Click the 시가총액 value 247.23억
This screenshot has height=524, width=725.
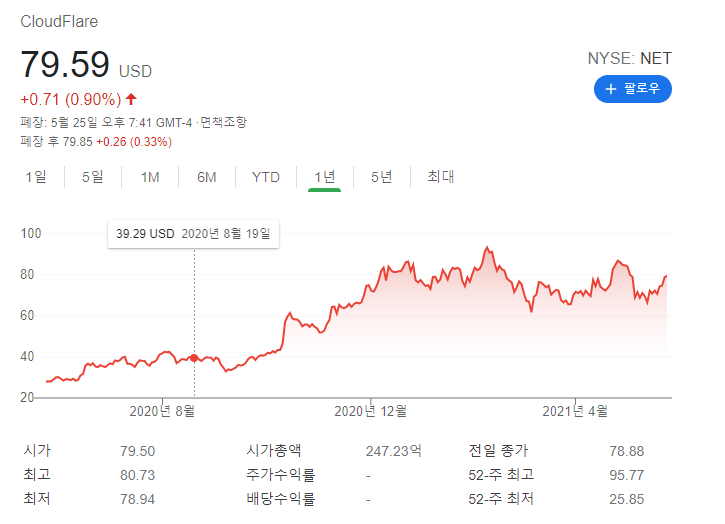(393, 451)
